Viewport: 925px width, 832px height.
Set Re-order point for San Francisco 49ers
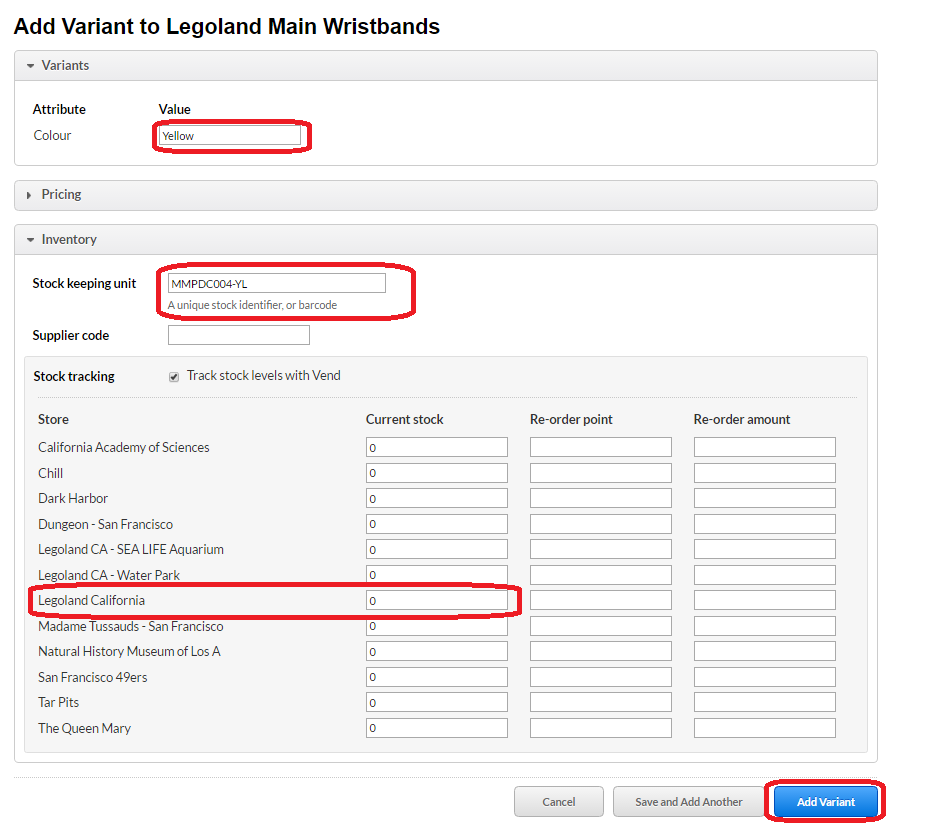pos(601,677)
